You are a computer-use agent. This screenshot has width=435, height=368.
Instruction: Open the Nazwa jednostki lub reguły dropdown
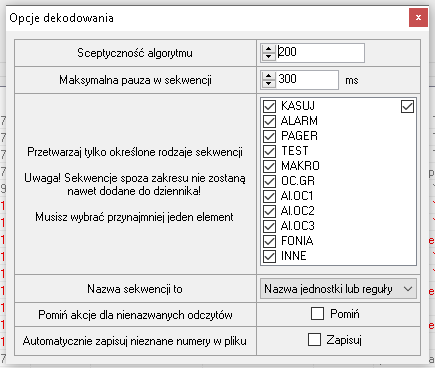pos(338,289)
